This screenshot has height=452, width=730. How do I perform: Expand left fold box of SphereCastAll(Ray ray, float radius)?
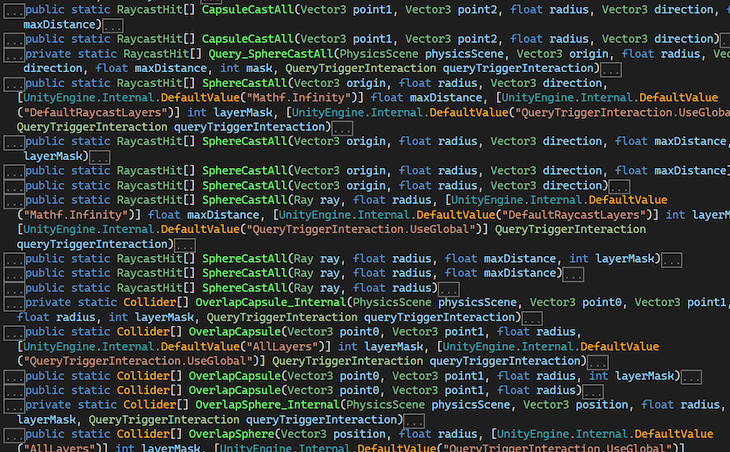[14, 289]
